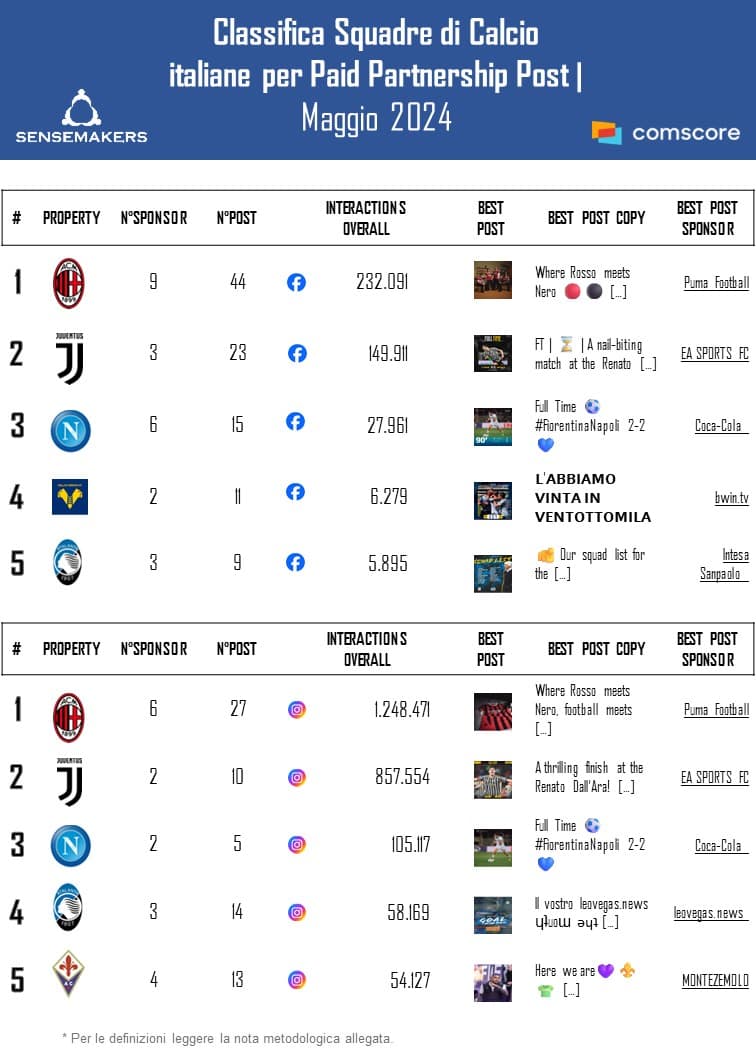Click AC Milan crest in the Facebook ranking
The height and width of the screenshot is (1058, 756).
pyautogui.click(x=69, y=283)
